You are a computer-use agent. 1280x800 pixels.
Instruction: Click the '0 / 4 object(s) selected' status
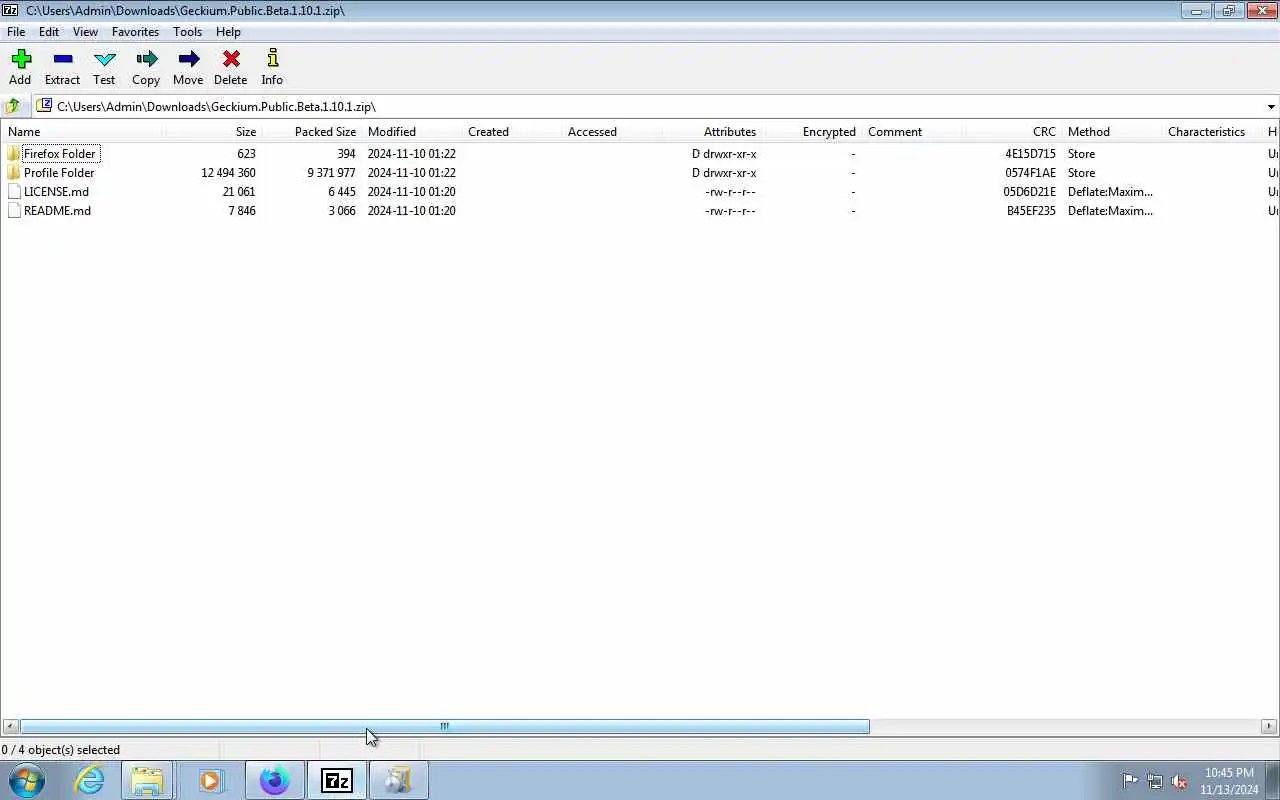61,750
